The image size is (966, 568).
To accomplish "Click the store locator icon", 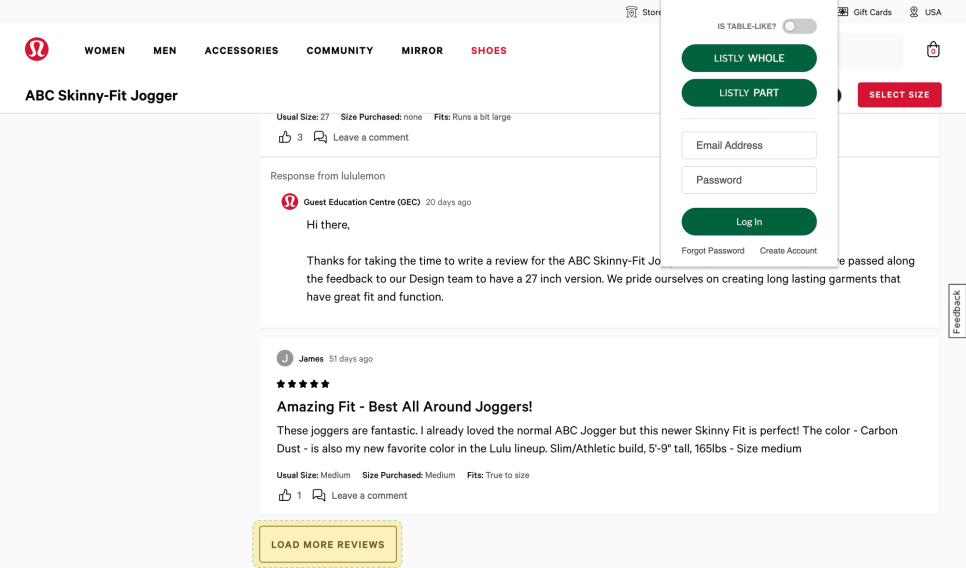I will pos(631,12).
